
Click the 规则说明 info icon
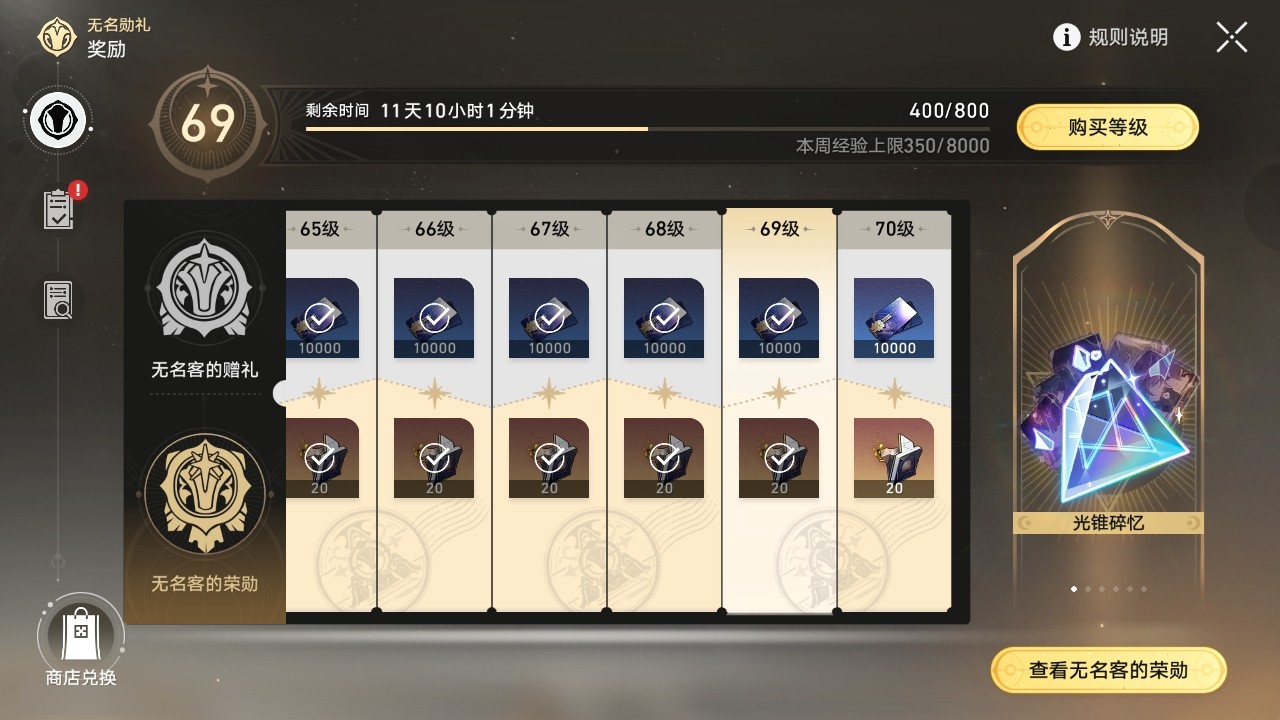(x=1067, y=37)
